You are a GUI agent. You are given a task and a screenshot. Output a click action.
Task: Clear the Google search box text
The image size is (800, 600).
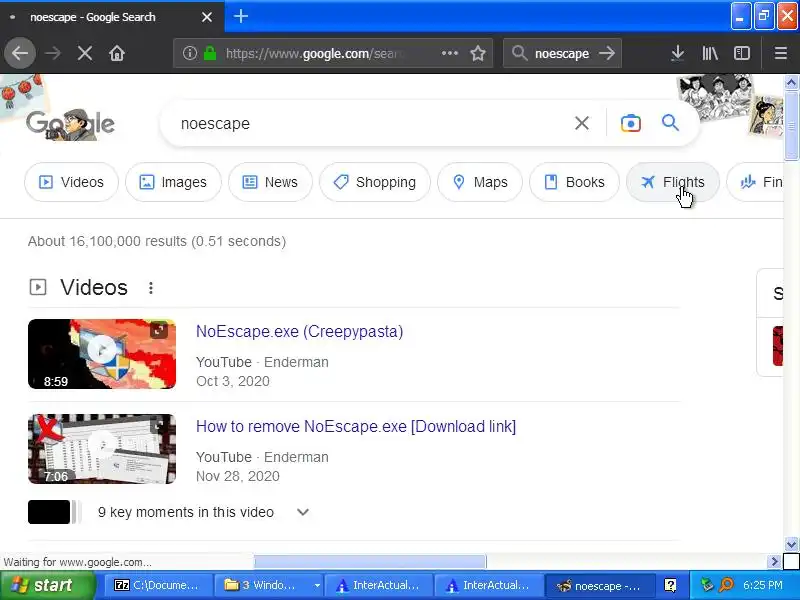pos(582,123)
